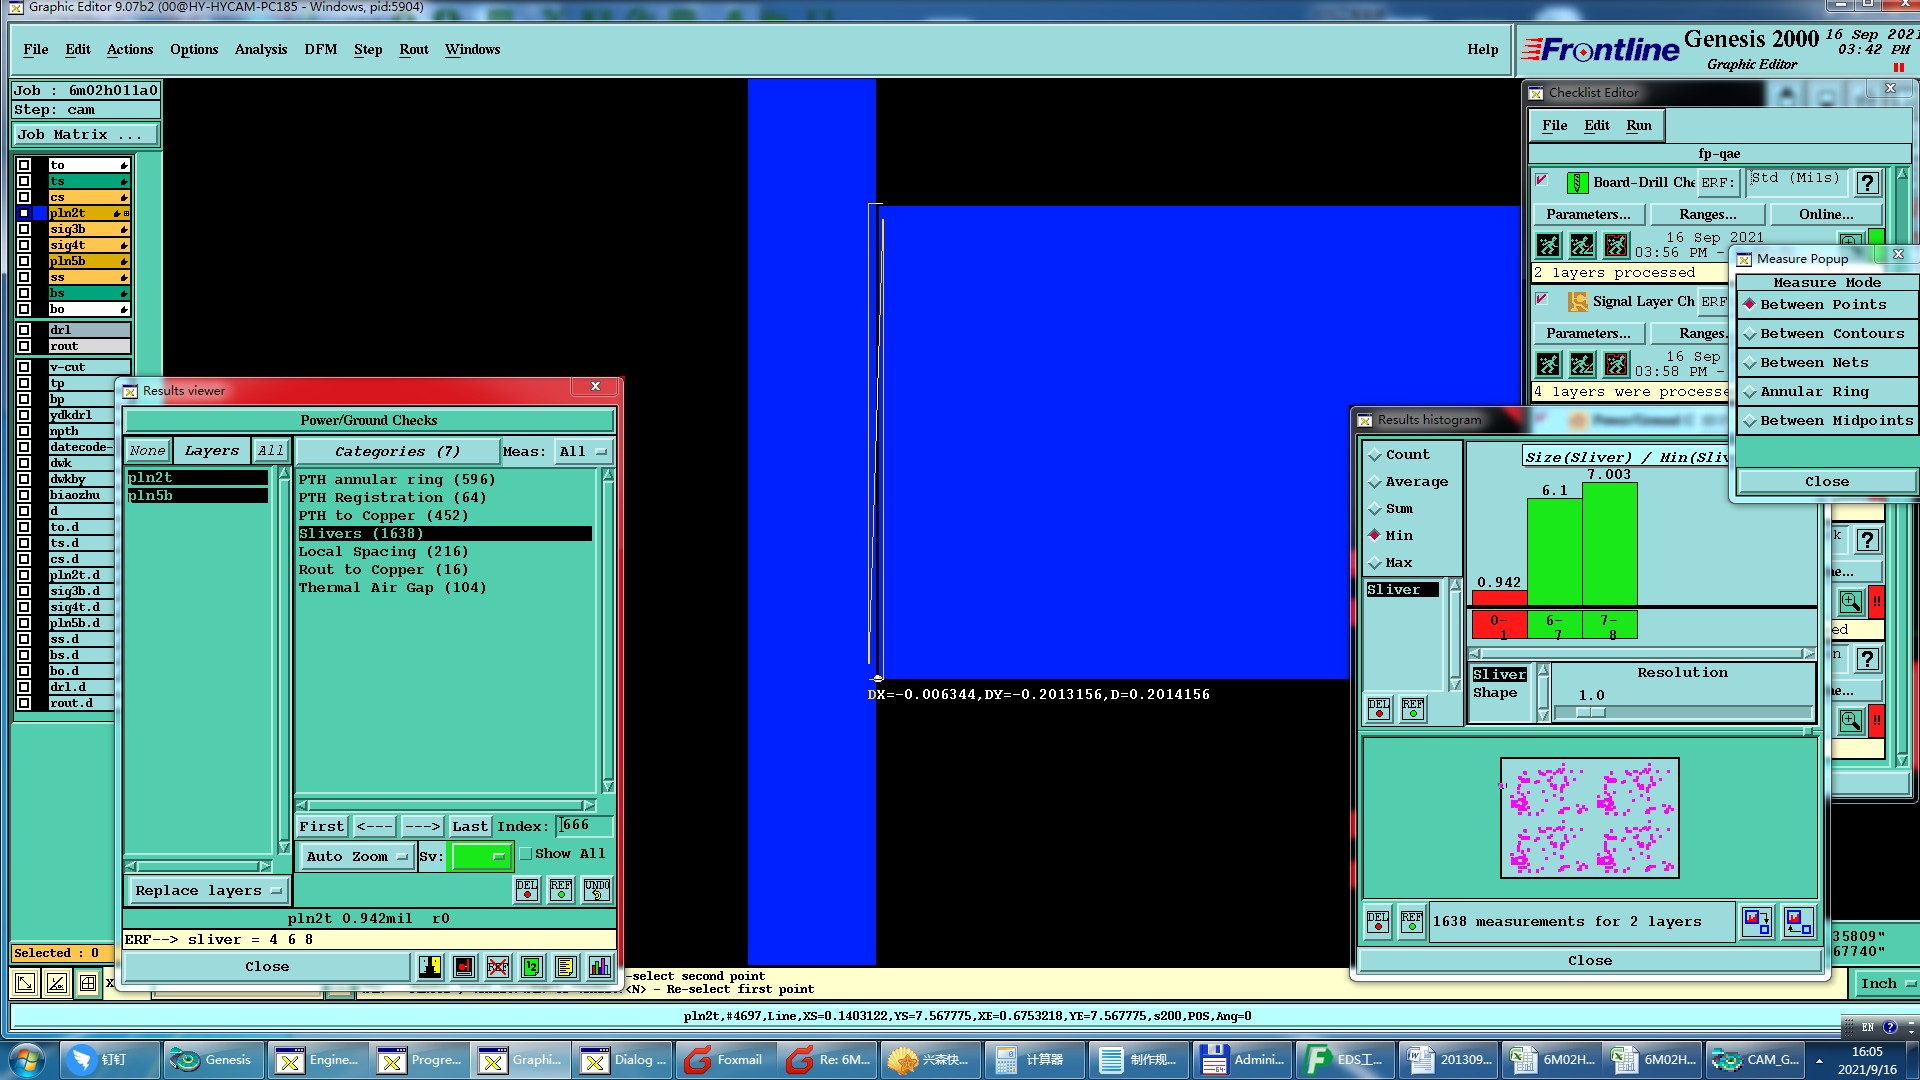The width and height of the screenshot is (1920, 1080).
Task: Click the zoom magnifier icon in Checklist Editor
Action: coord(1850,602)
